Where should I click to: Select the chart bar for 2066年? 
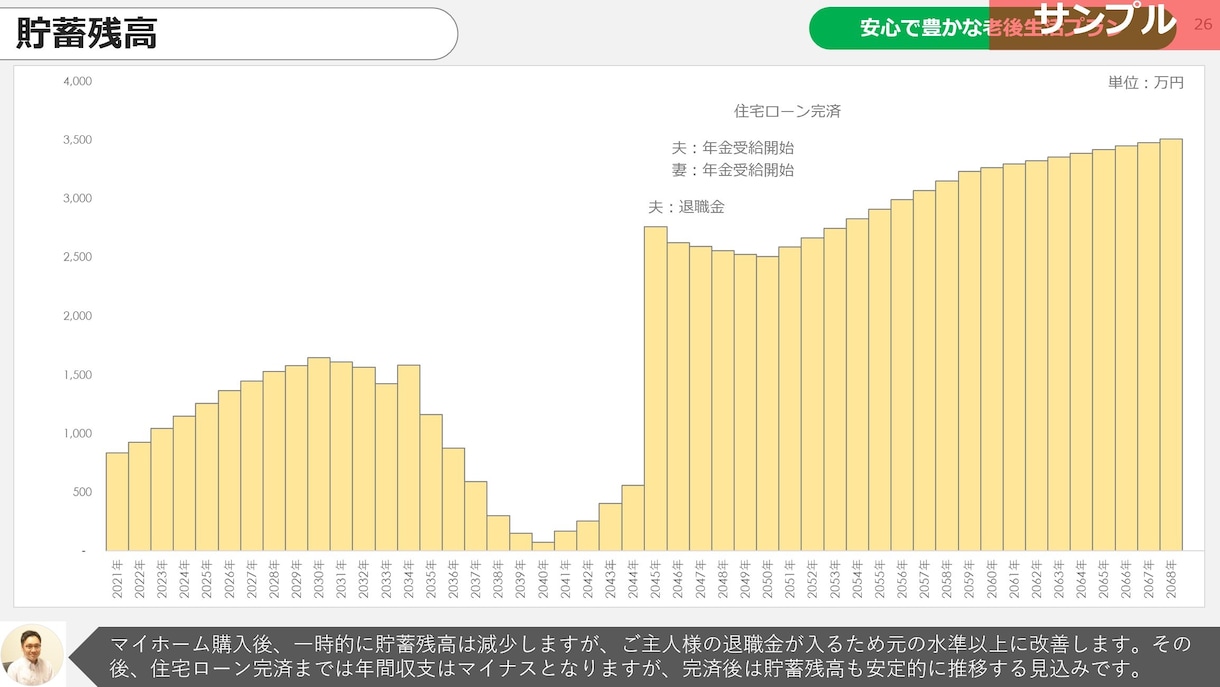tap(1125, 348)
